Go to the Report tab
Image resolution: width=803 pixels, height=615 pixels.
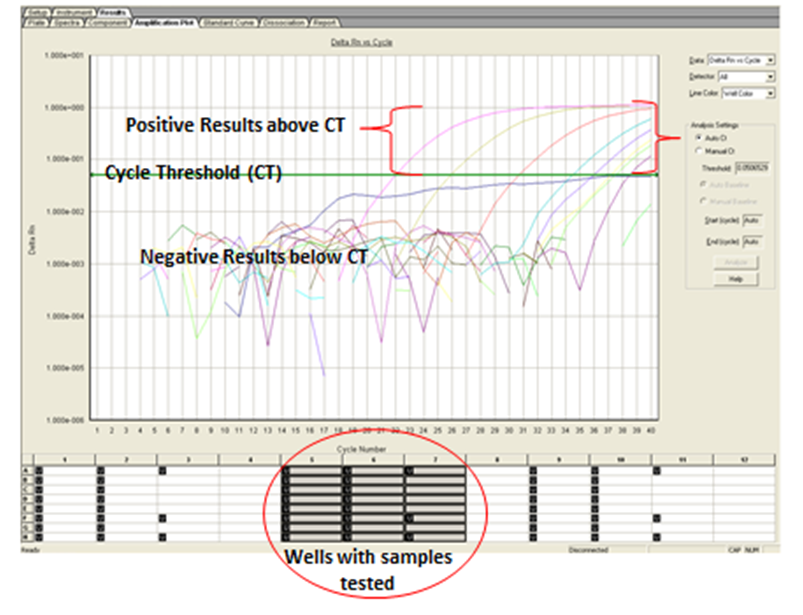pos(325,20)
